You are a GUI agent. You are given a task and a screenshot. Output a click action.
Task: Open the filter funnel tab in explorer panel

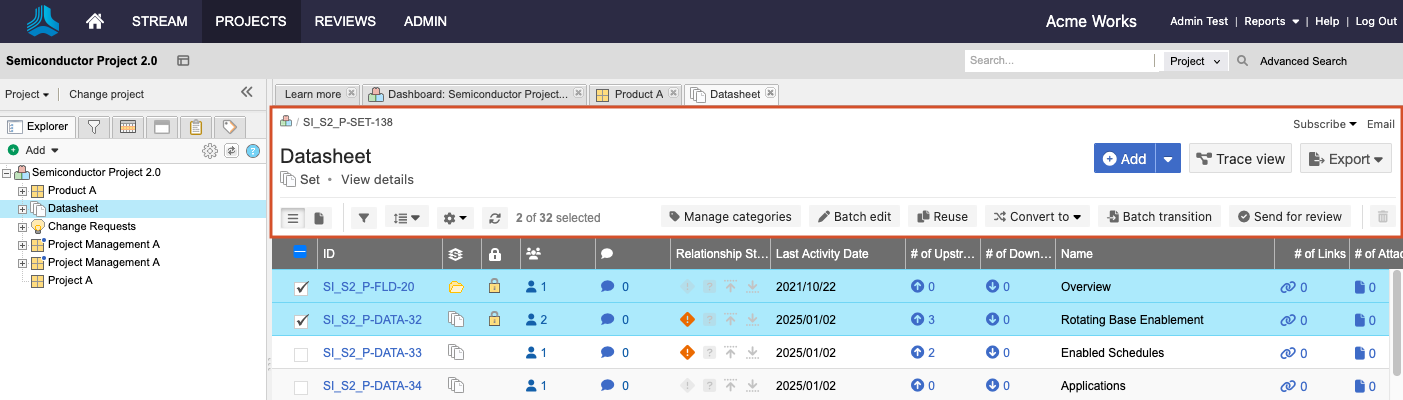[x=93, y=127]
